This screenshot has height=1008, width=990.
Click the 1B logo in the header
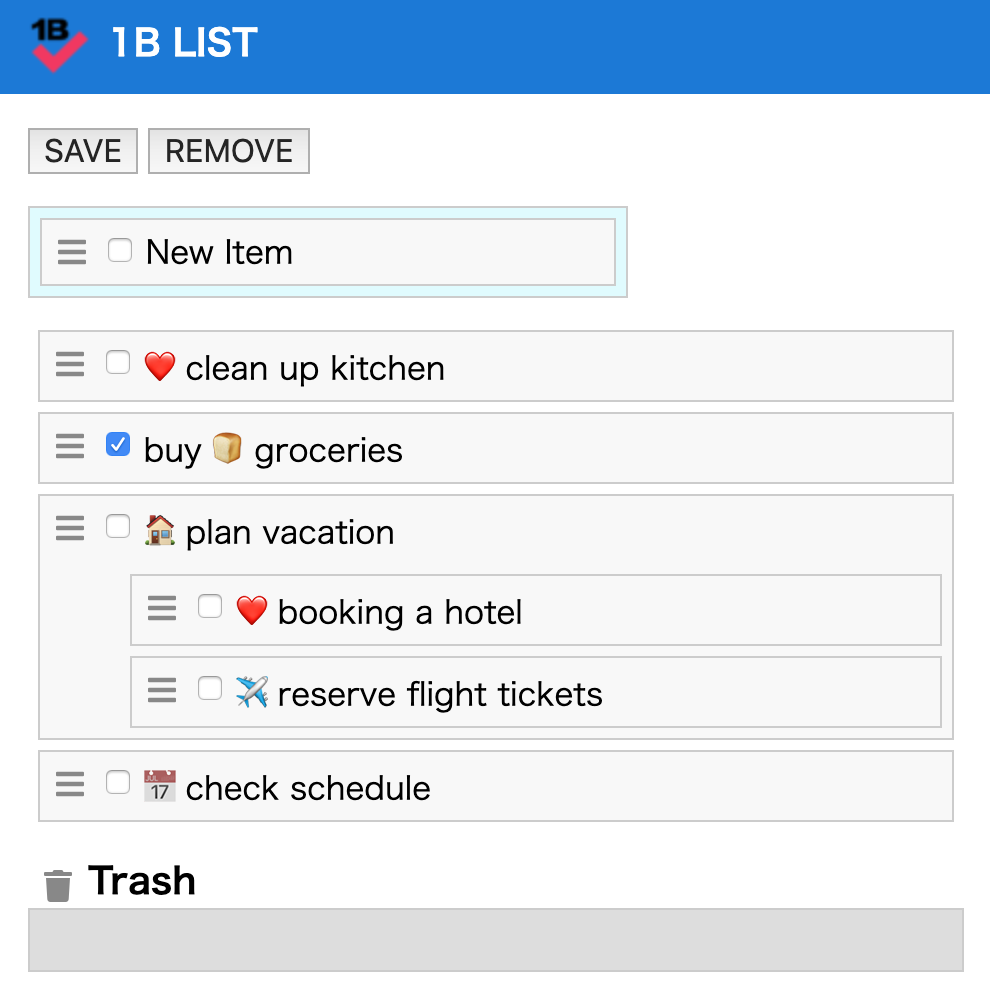tap(57, 43)
